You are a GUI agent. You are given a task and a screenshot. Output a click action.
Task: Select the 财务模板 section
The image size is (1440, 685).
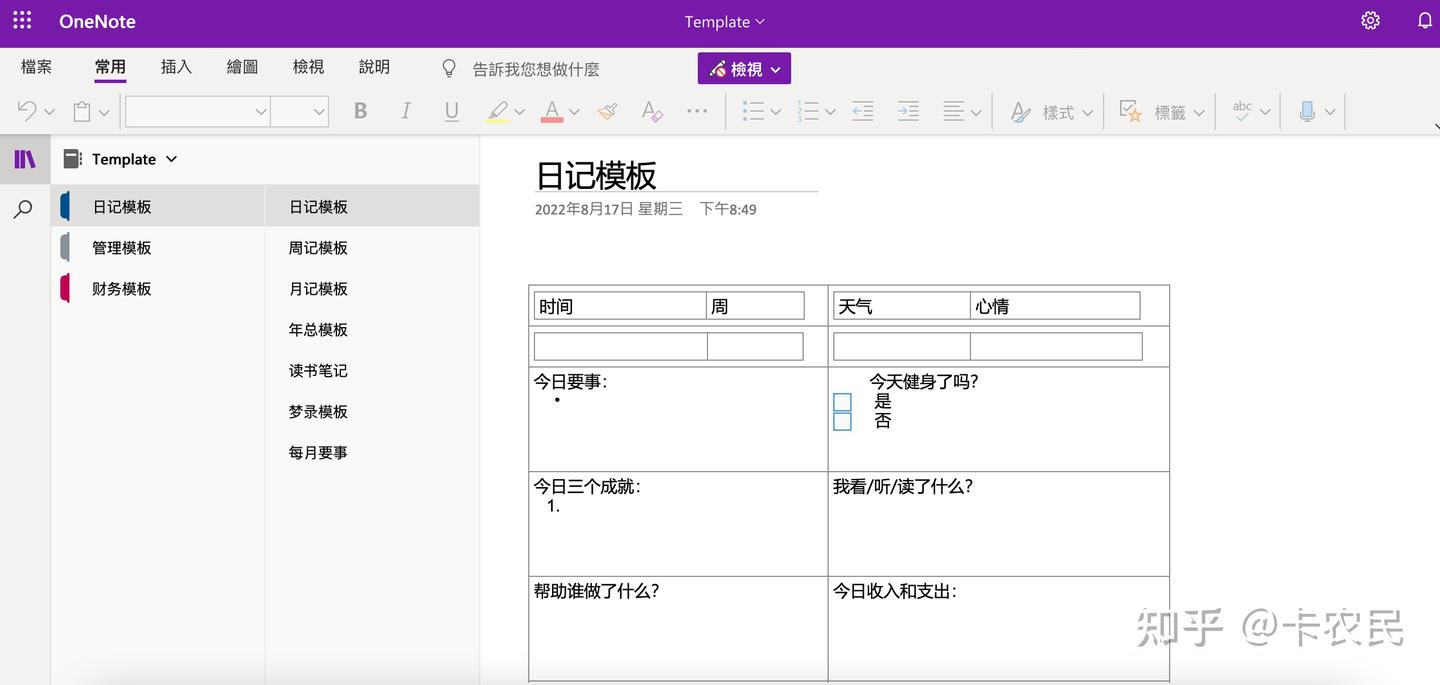[158, 288]
